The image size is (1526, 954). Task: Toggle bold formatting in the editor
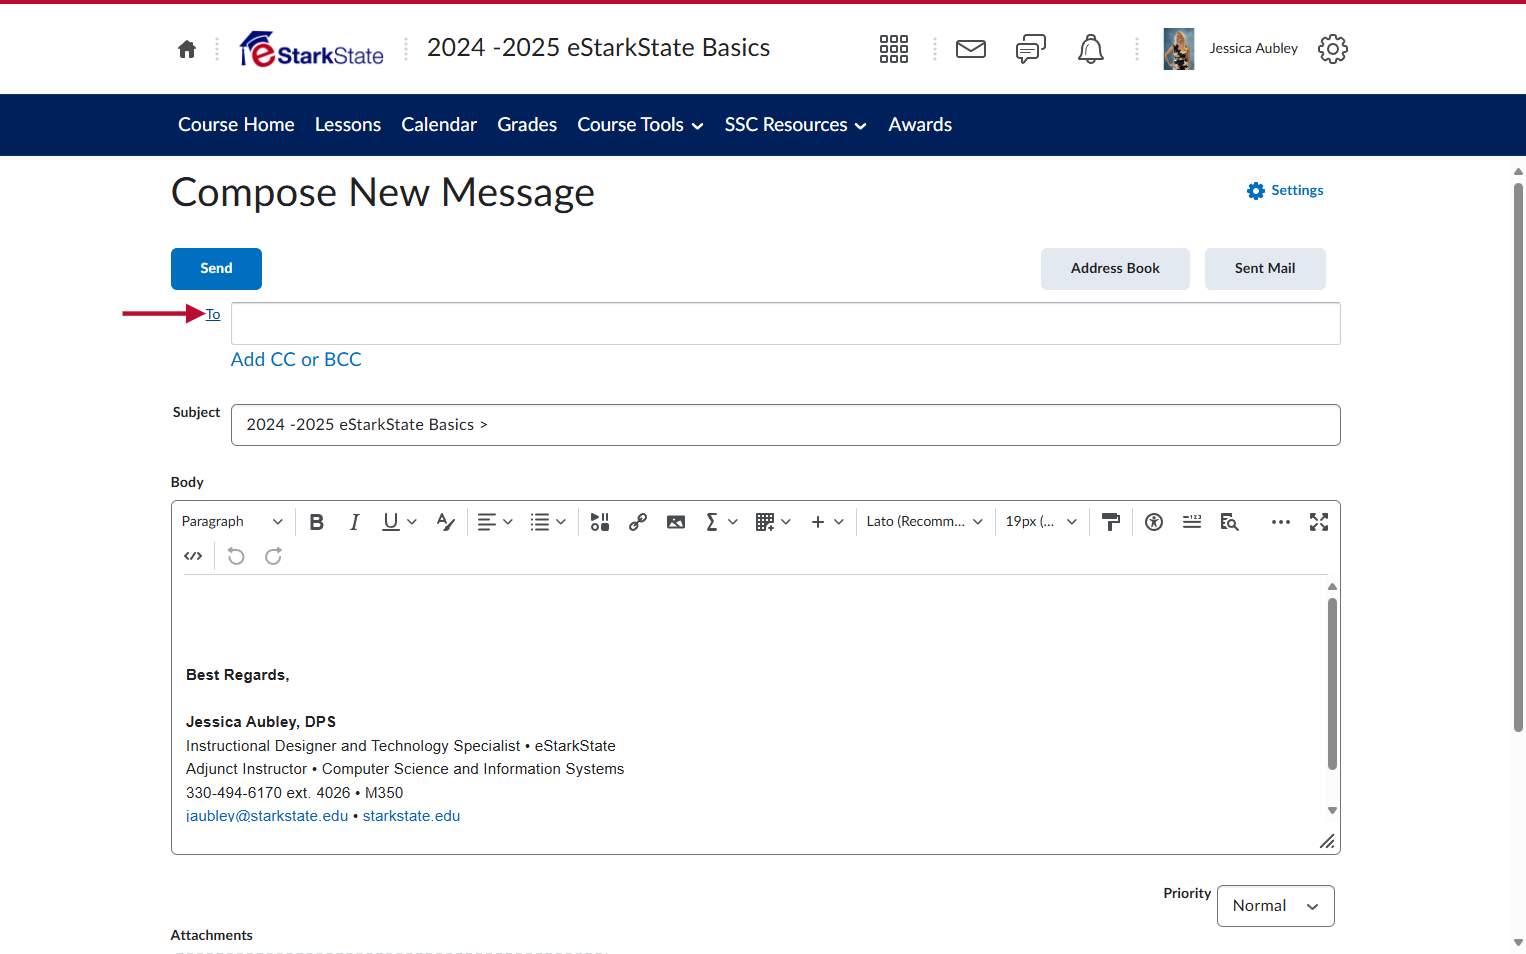coord(317,522)
